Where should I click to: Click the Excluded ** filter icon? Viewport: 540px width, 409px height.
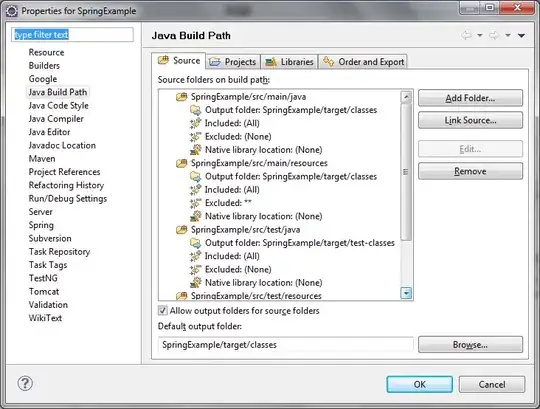coord(195,203)
